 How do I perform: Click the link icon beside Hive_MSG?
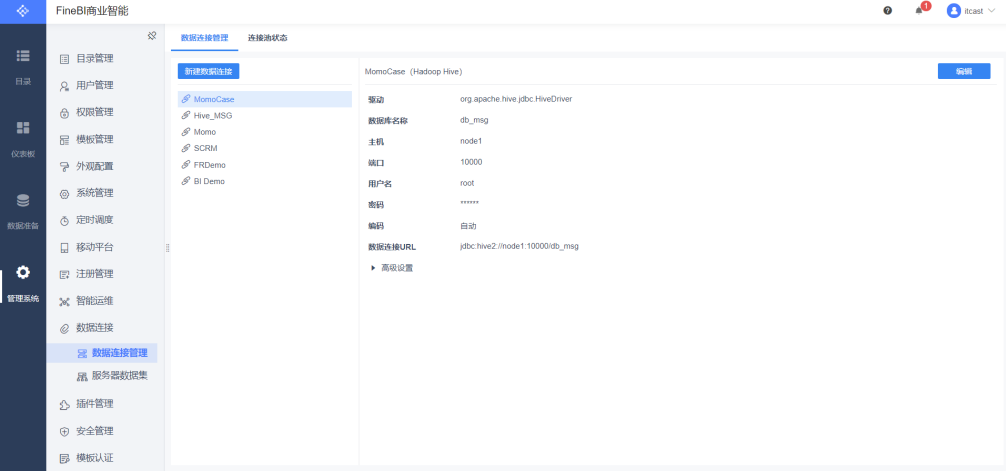pos(185,115)
